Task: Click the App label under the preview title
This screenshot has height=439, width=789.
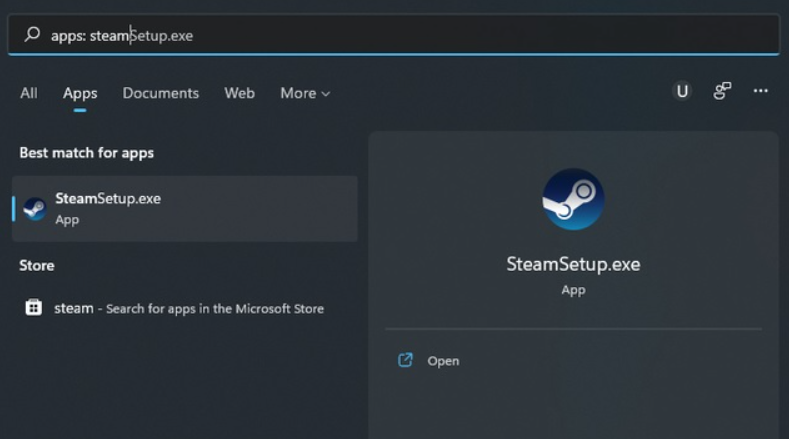Action: pyautogui.click(x=573, y=290)
